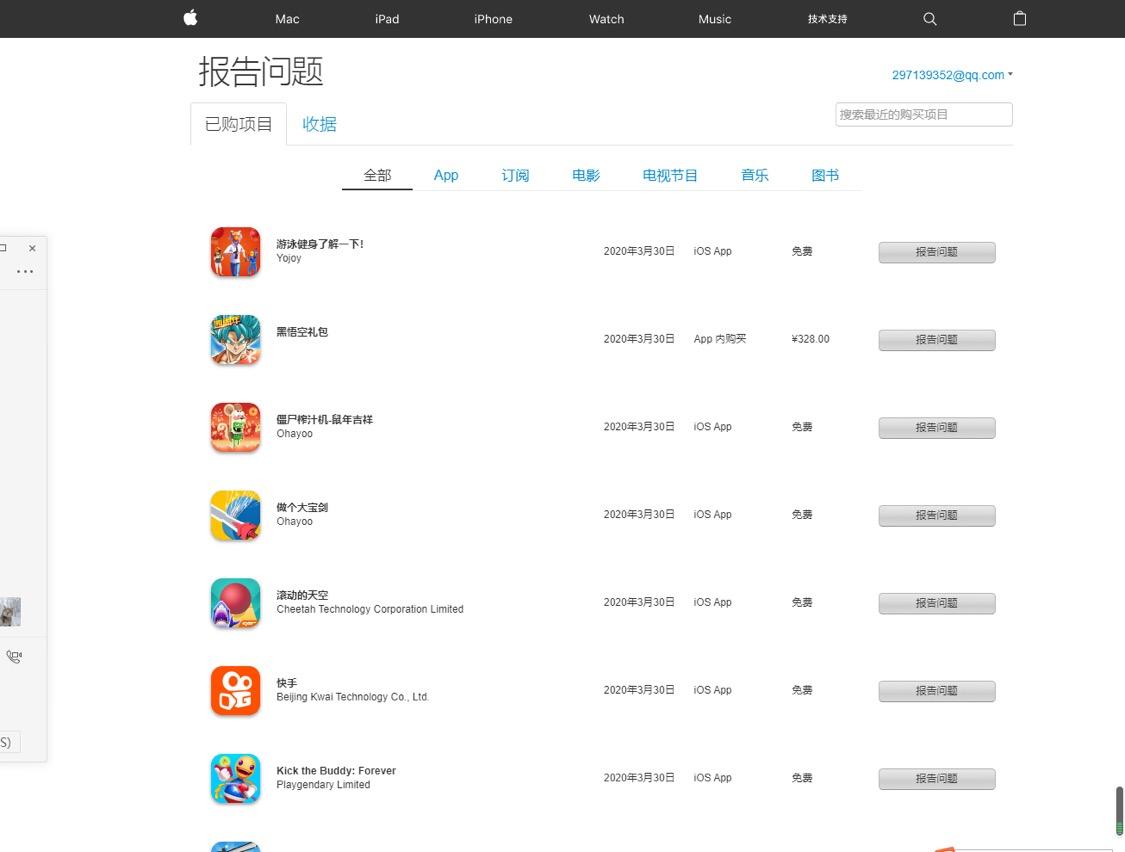Click the 快手 title text

tap(286, 683)
